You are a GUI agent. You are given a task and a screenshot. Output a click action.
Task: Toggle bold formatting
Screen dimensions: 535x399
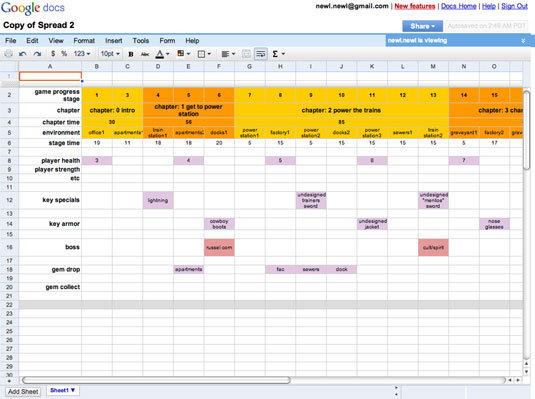click(x=131, y=54)
